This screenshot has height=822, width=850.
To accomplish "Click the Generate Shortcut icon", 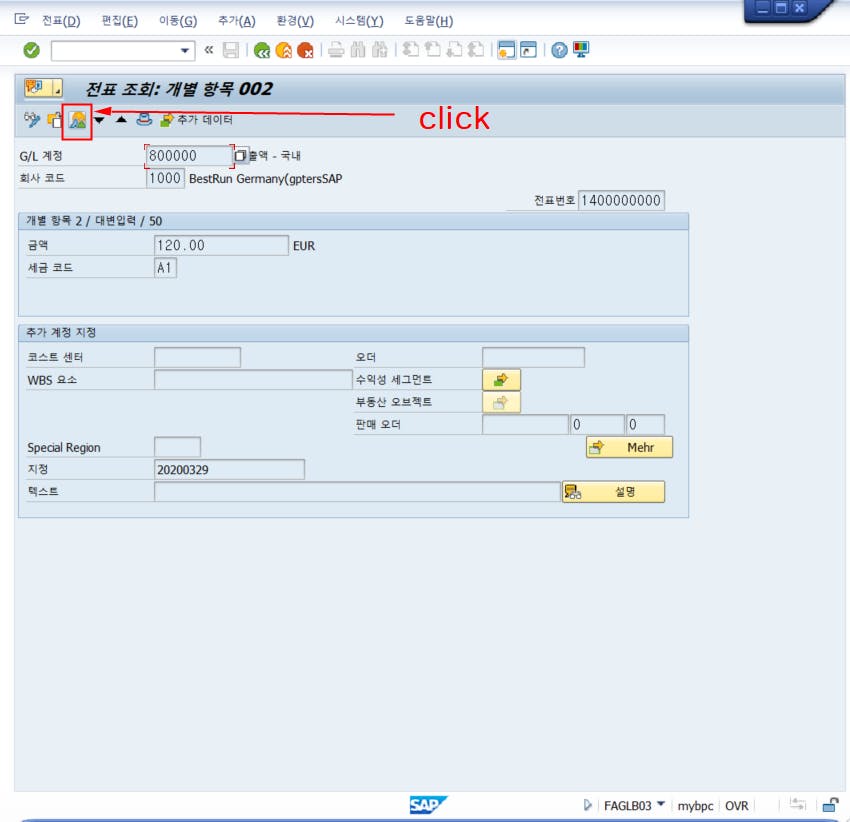I will tap(528, 50).
